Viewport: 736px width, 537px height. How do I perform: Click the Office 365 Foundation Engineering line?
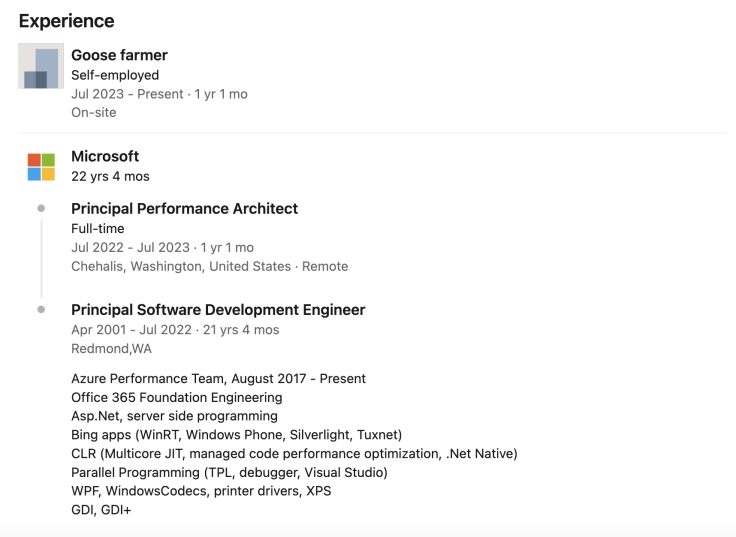pyautogui.click(x=177, y=398)
